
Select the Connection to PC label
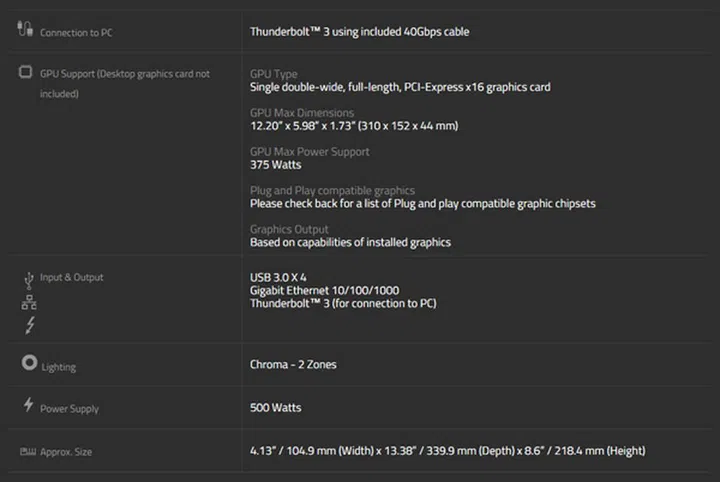(x=75, y=33)
